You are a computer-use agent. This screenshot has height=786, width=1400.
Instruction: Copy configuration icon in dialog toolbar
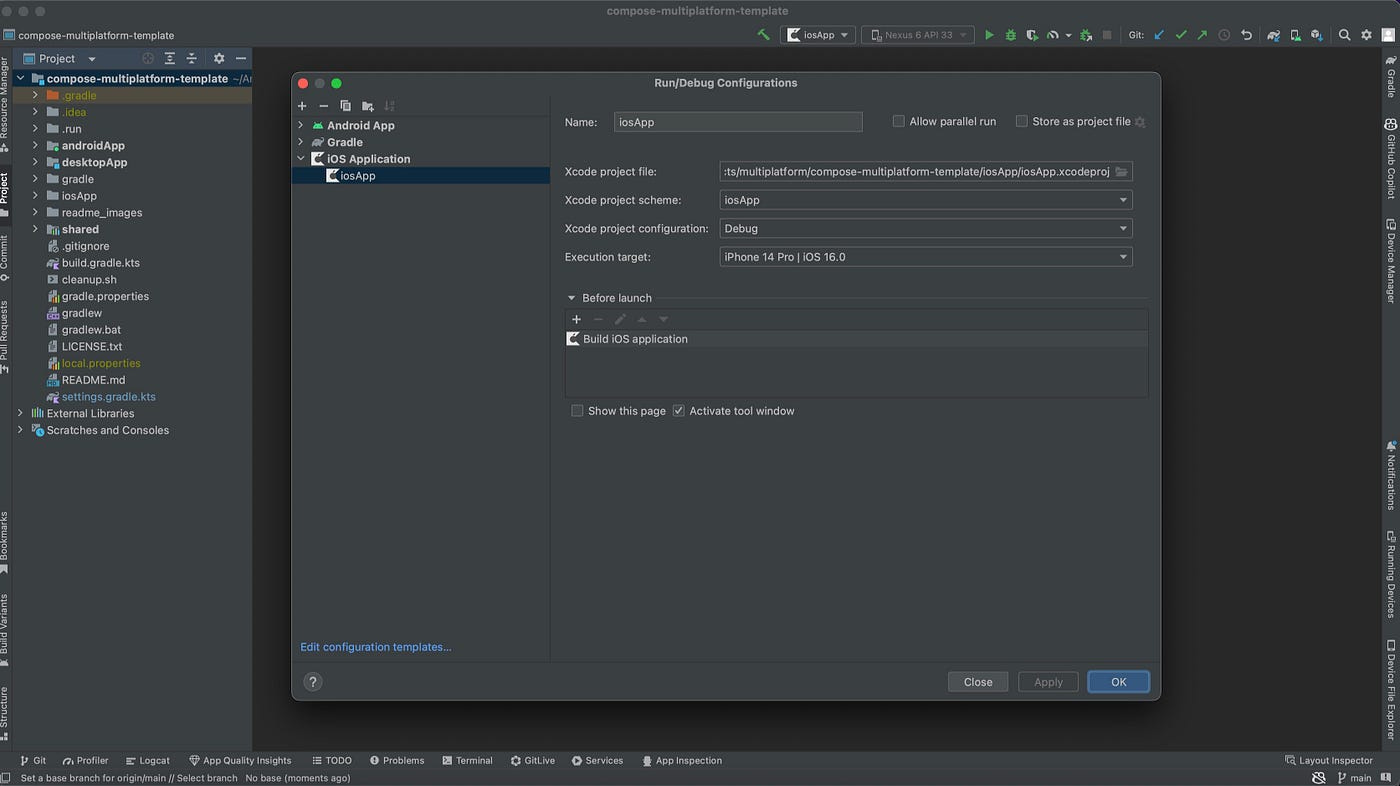345,106
